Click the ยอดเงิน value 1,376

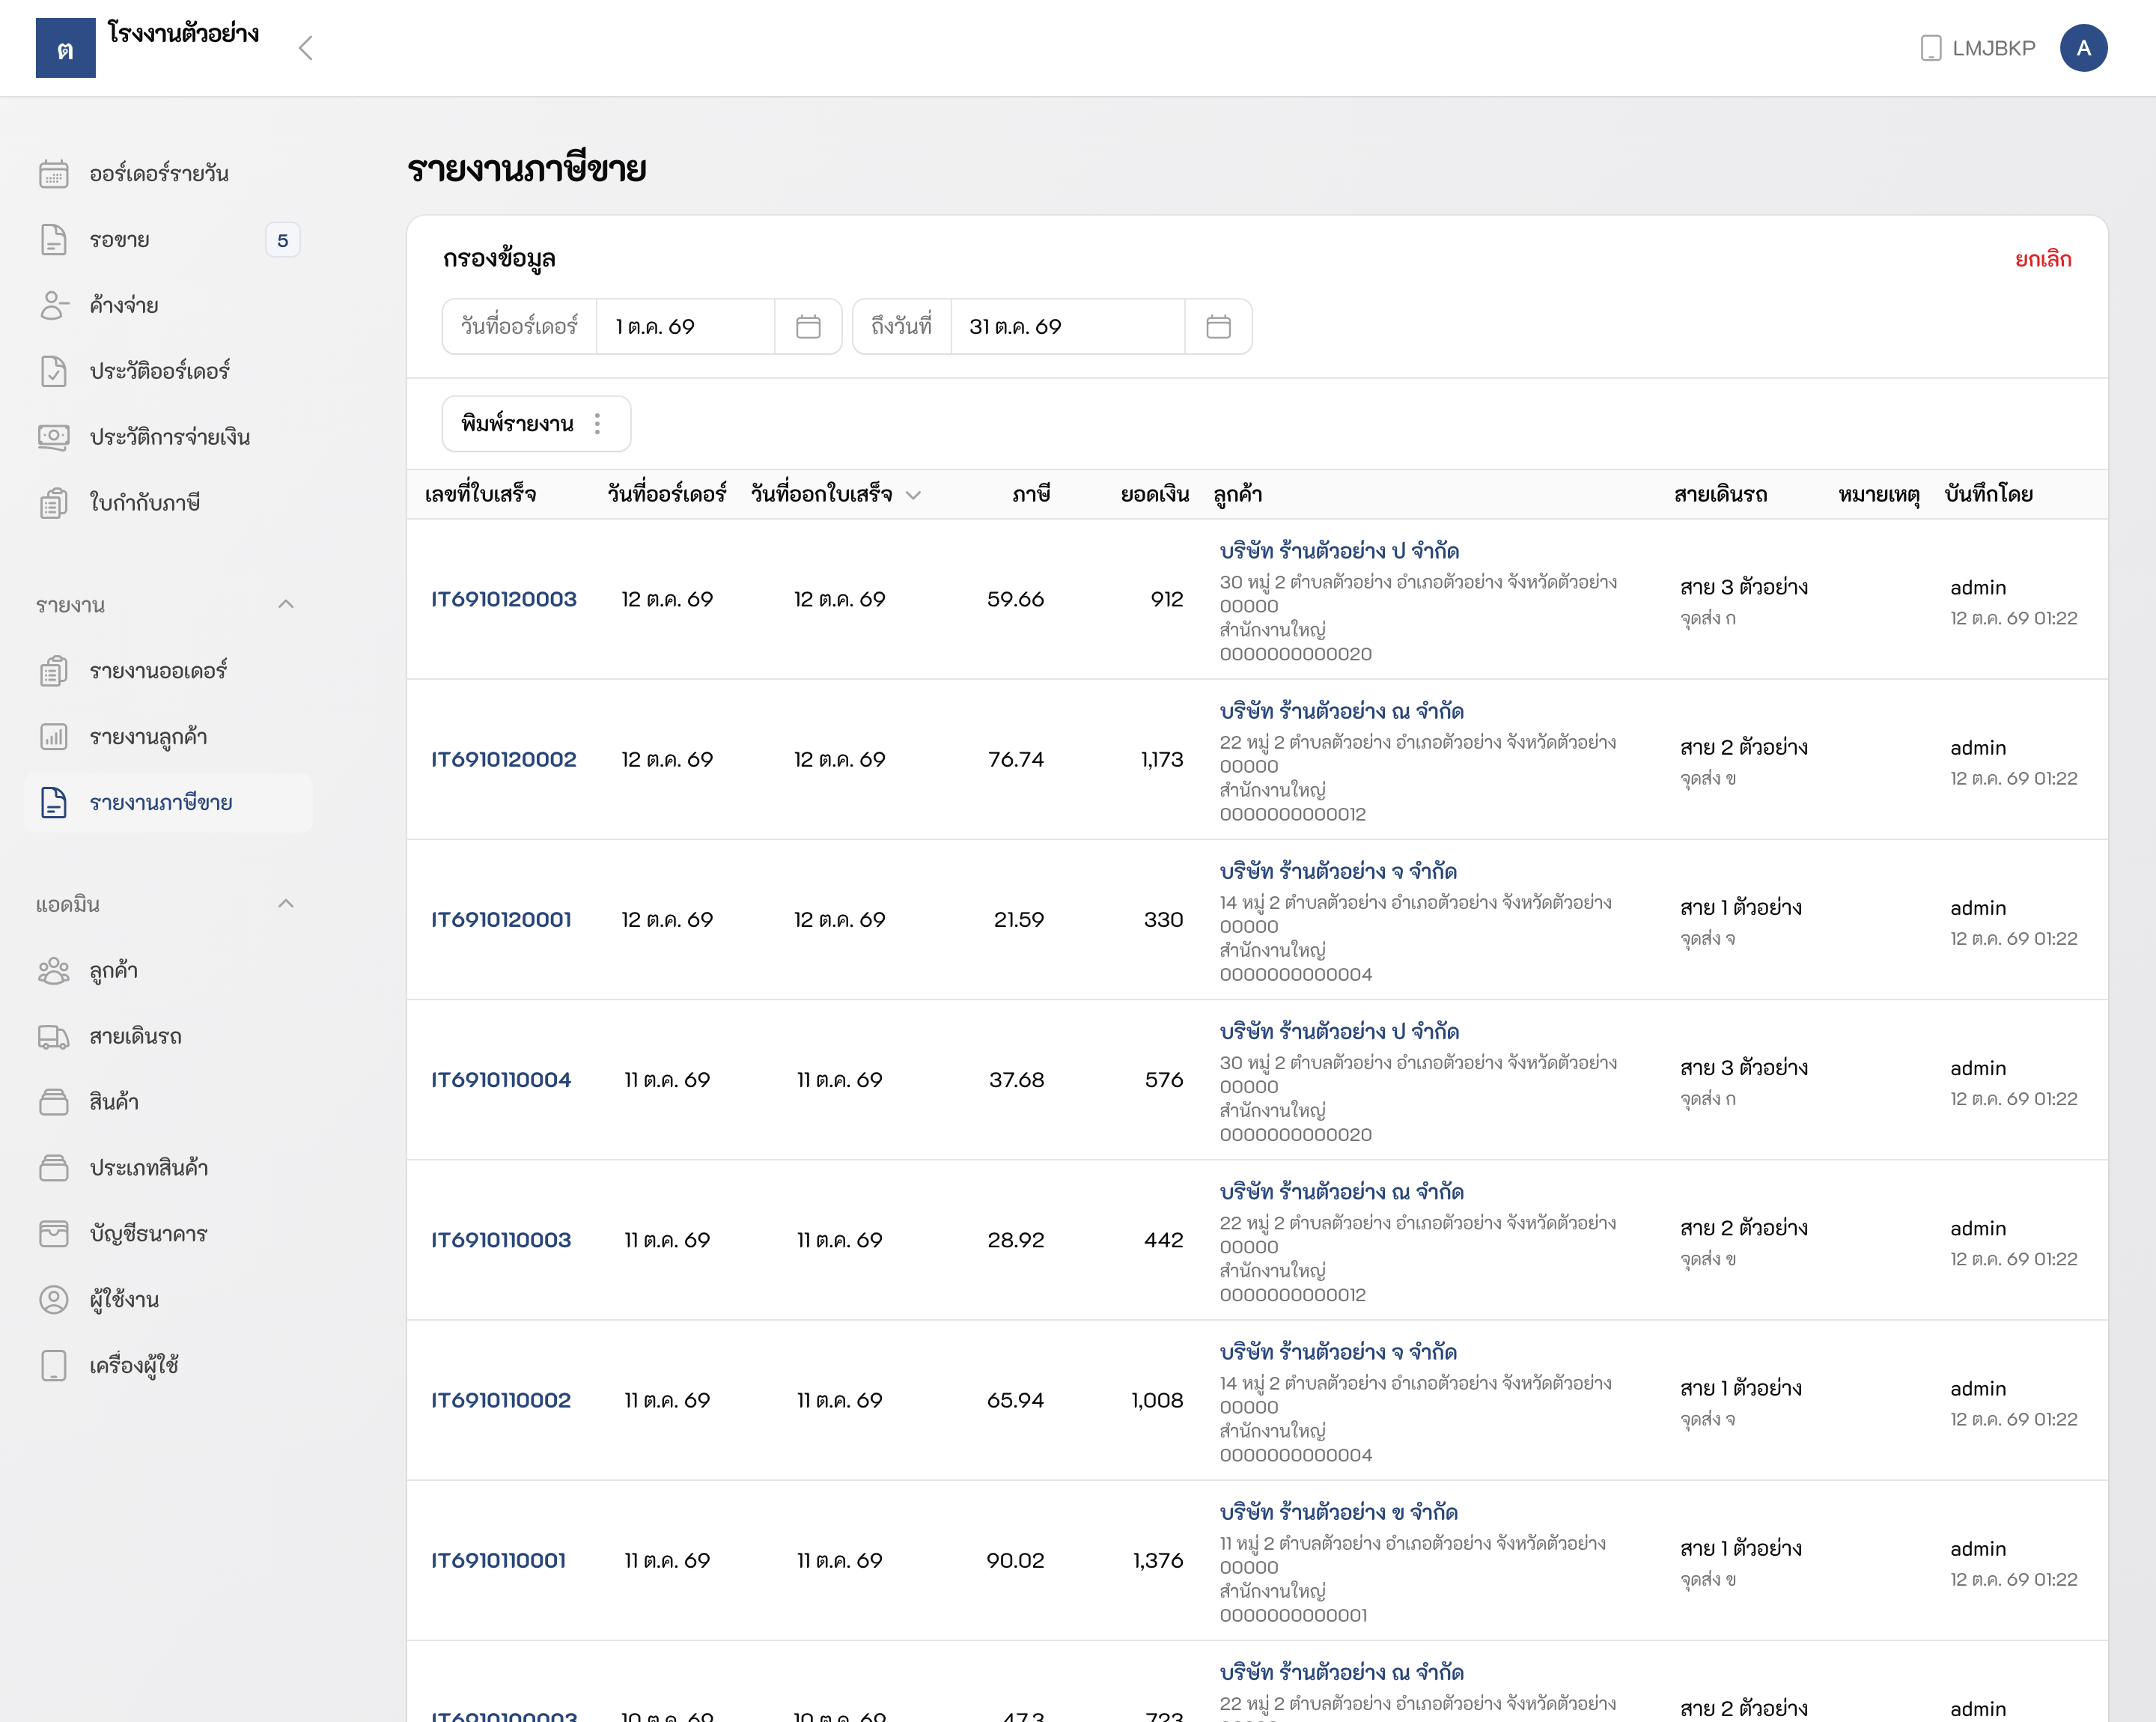[1158, 1560]
